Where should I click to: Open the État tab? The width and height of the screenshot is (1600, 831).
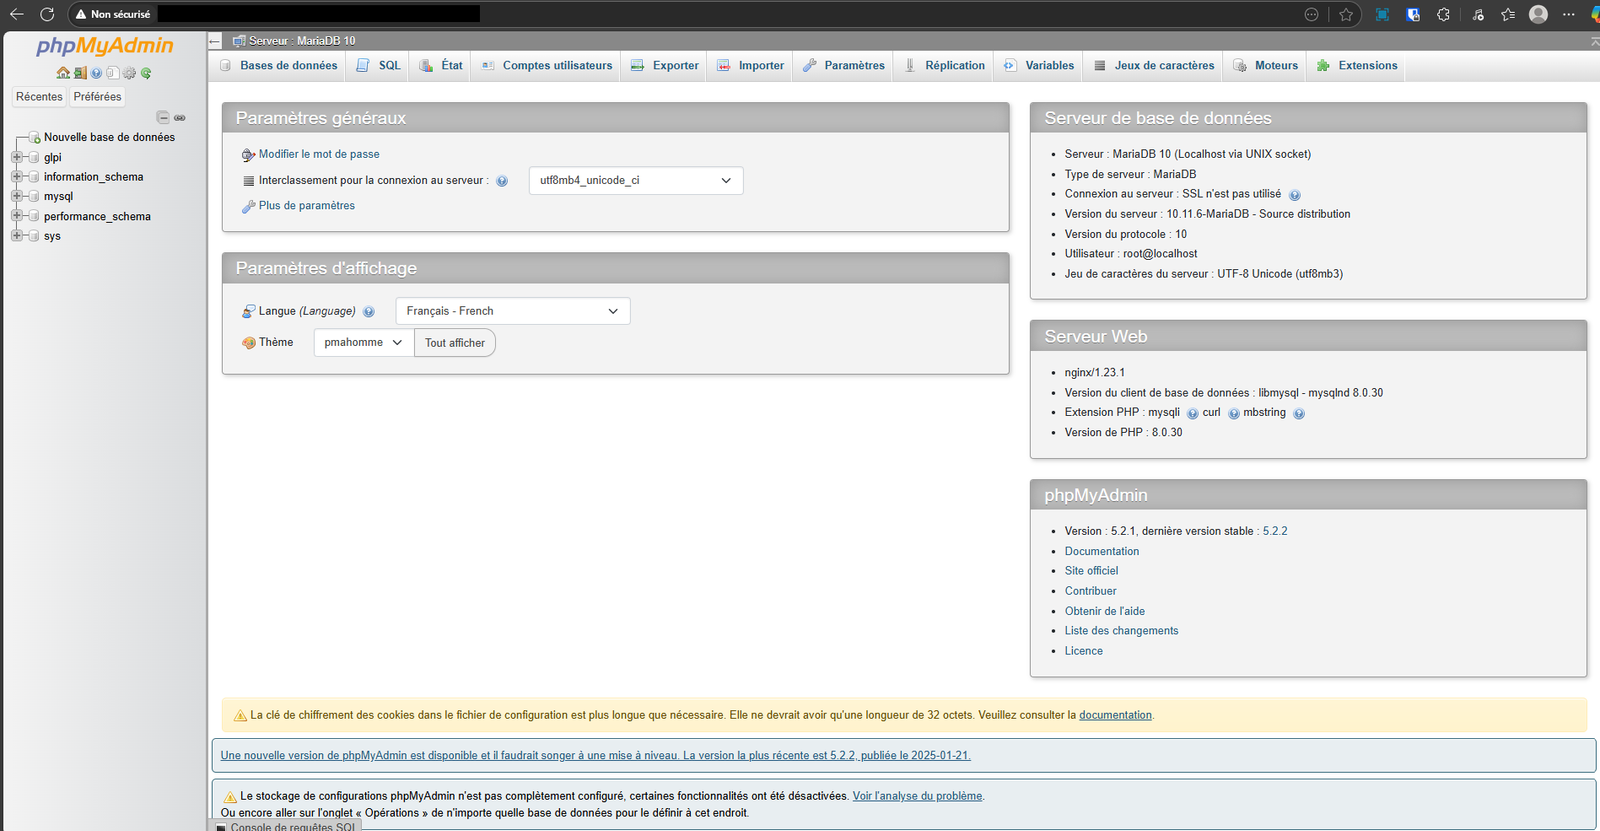click(441, 66)
